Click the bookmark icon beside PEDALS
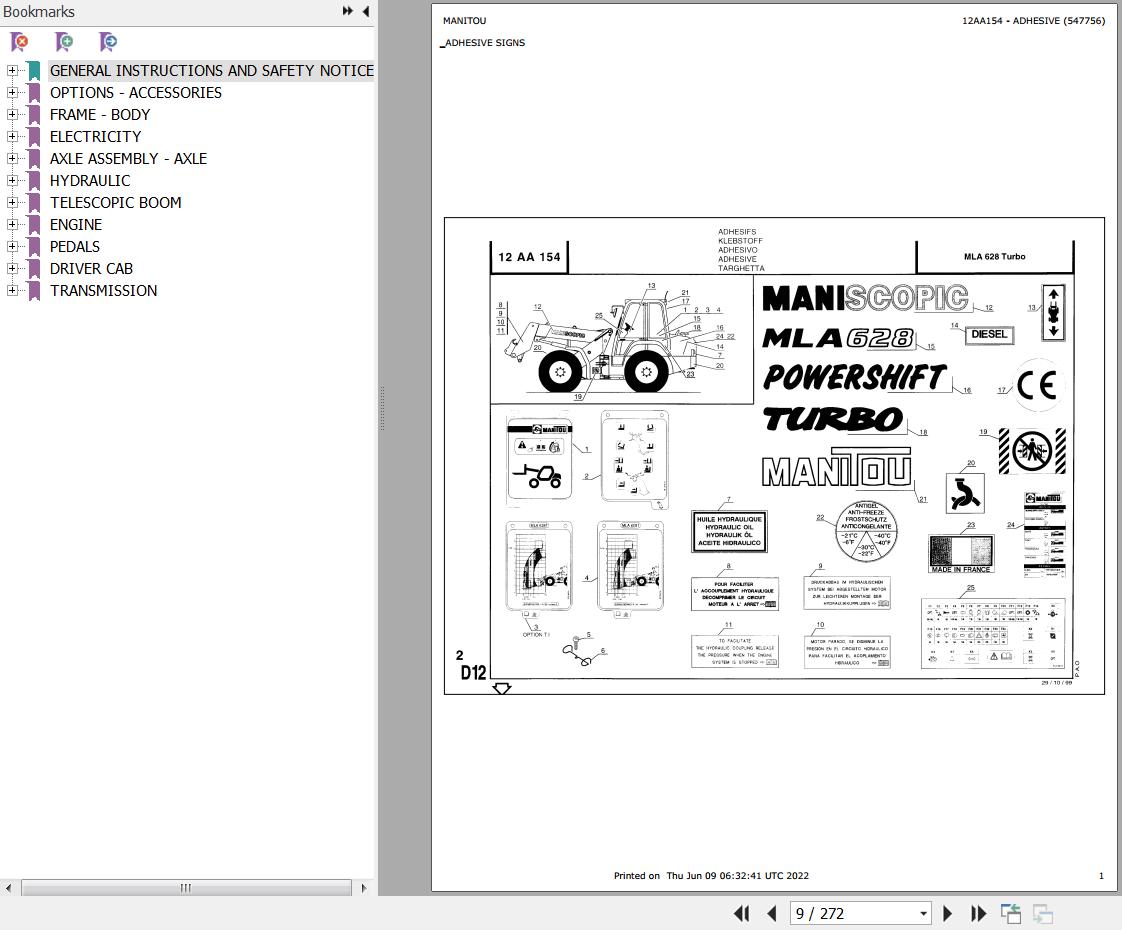The width and height of the screenshot is (1122, 930). [x=34, y=247]
